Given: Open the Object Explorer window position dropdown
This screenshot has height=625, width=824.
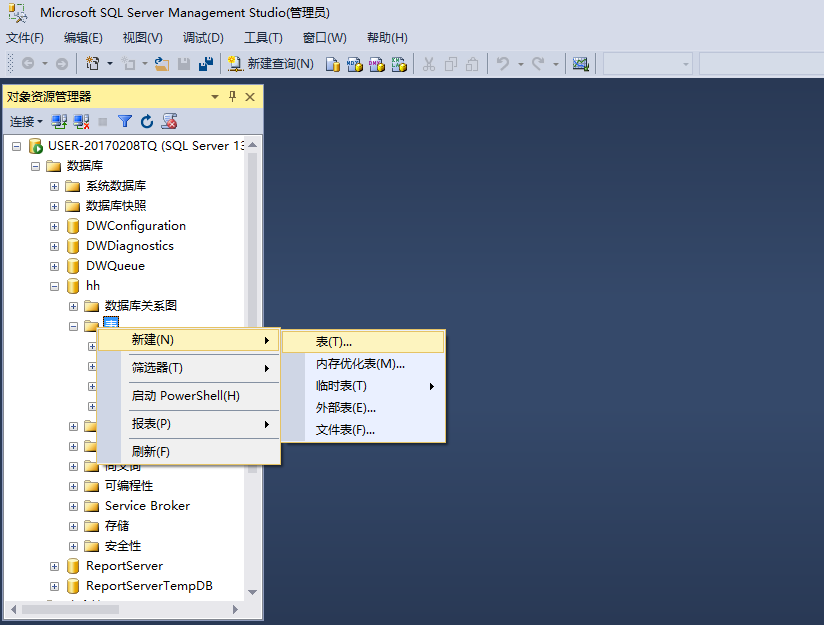Looking at the screenshot, I should [214, 97].
